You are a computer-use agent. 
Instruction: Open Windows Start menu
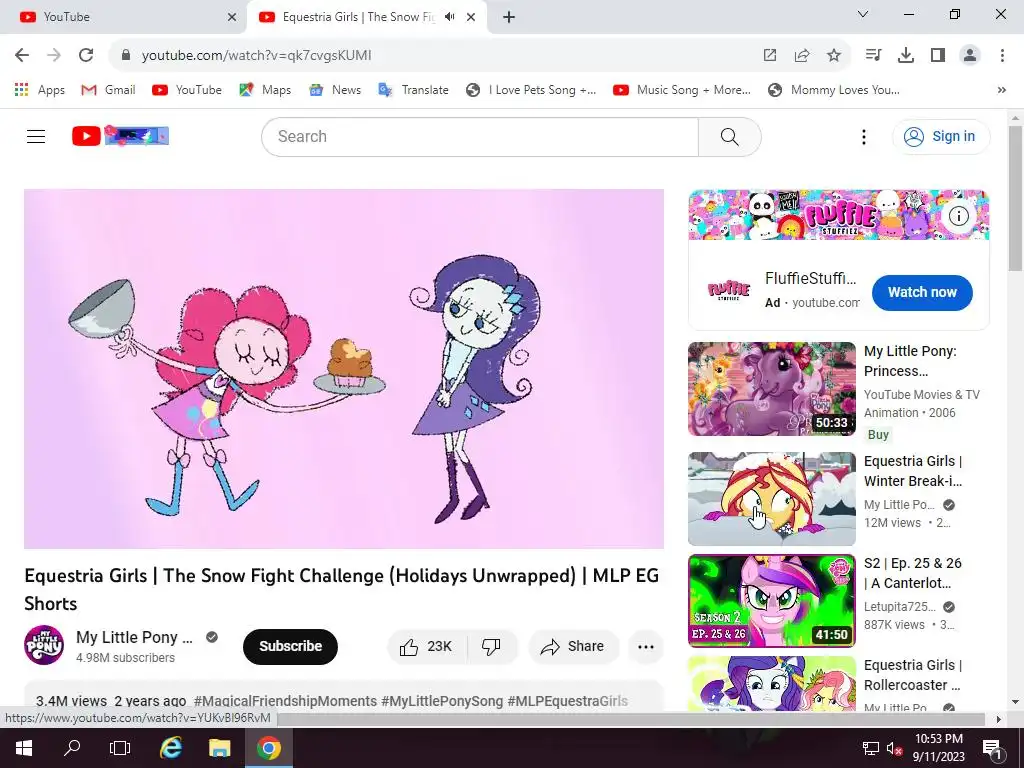click(x=24, y=748)
